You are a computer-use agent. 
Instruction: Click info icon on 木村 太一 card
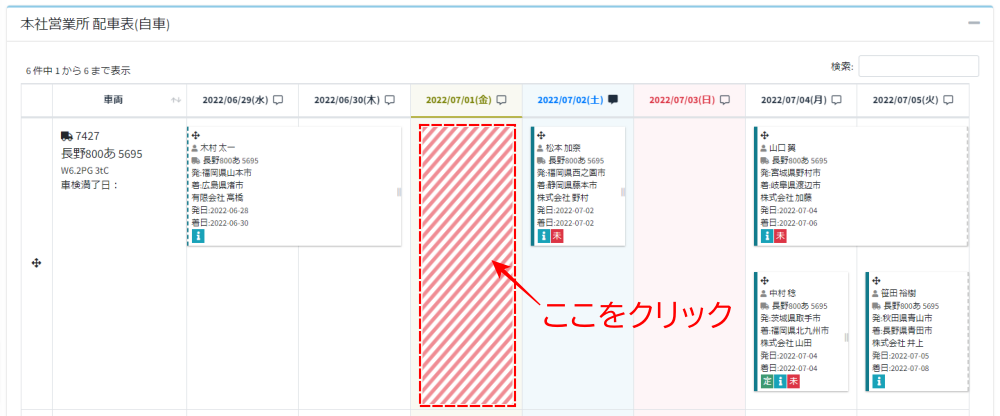pyautogui.click(x=198, y=237)
